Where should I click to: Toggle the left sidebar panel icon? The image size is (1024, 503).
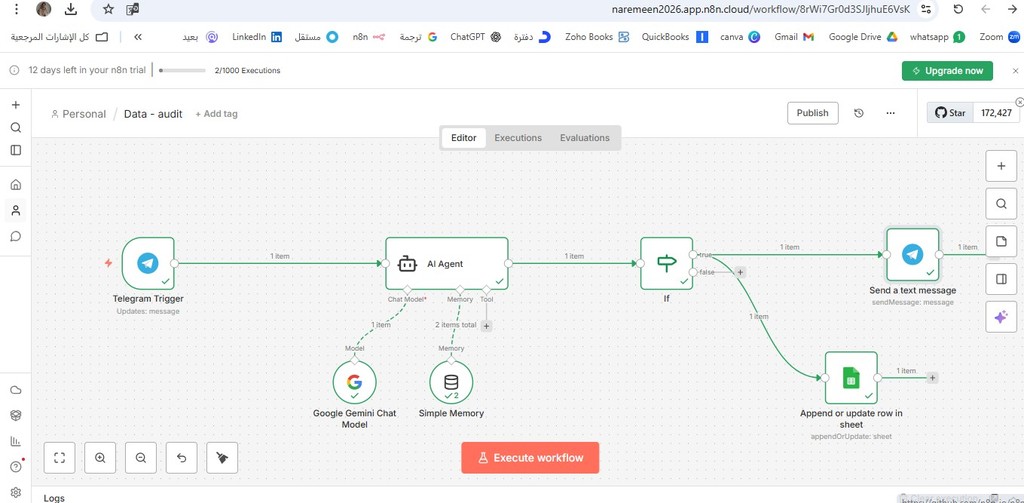pyautogui.click(x=16, y=150)
